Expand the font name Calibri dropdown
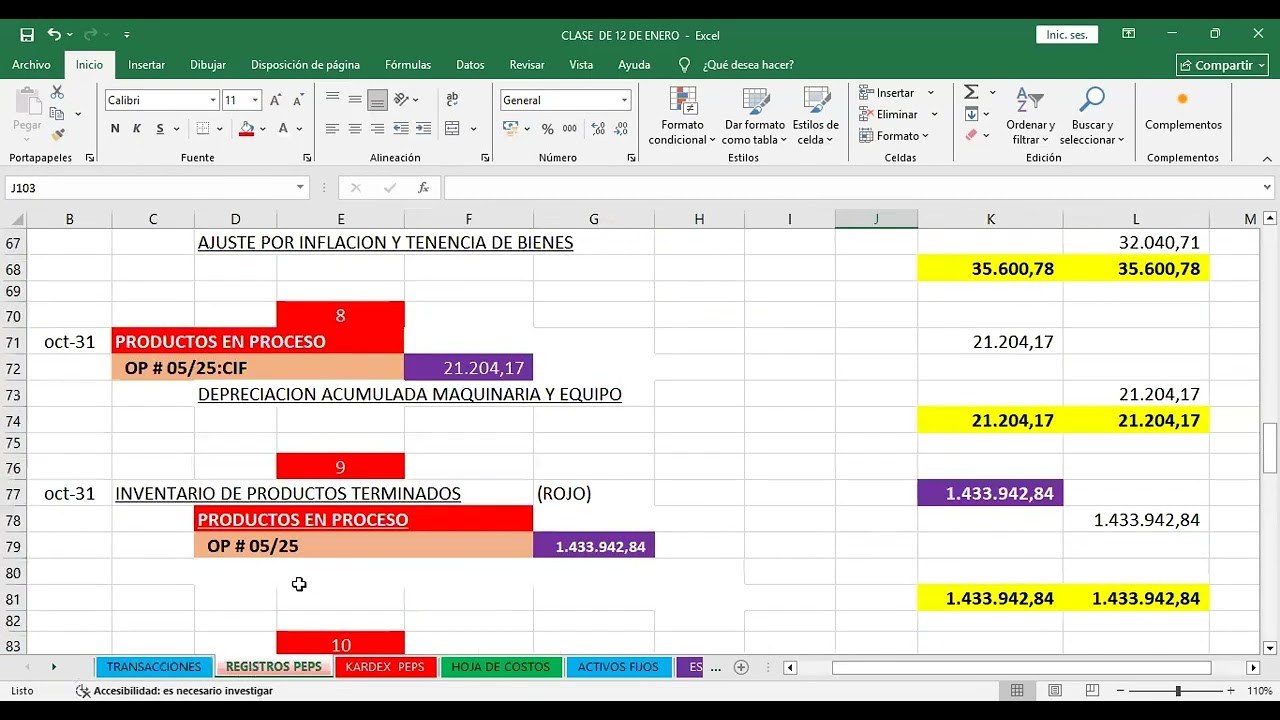1280x720 pixels. click(213, 100)
